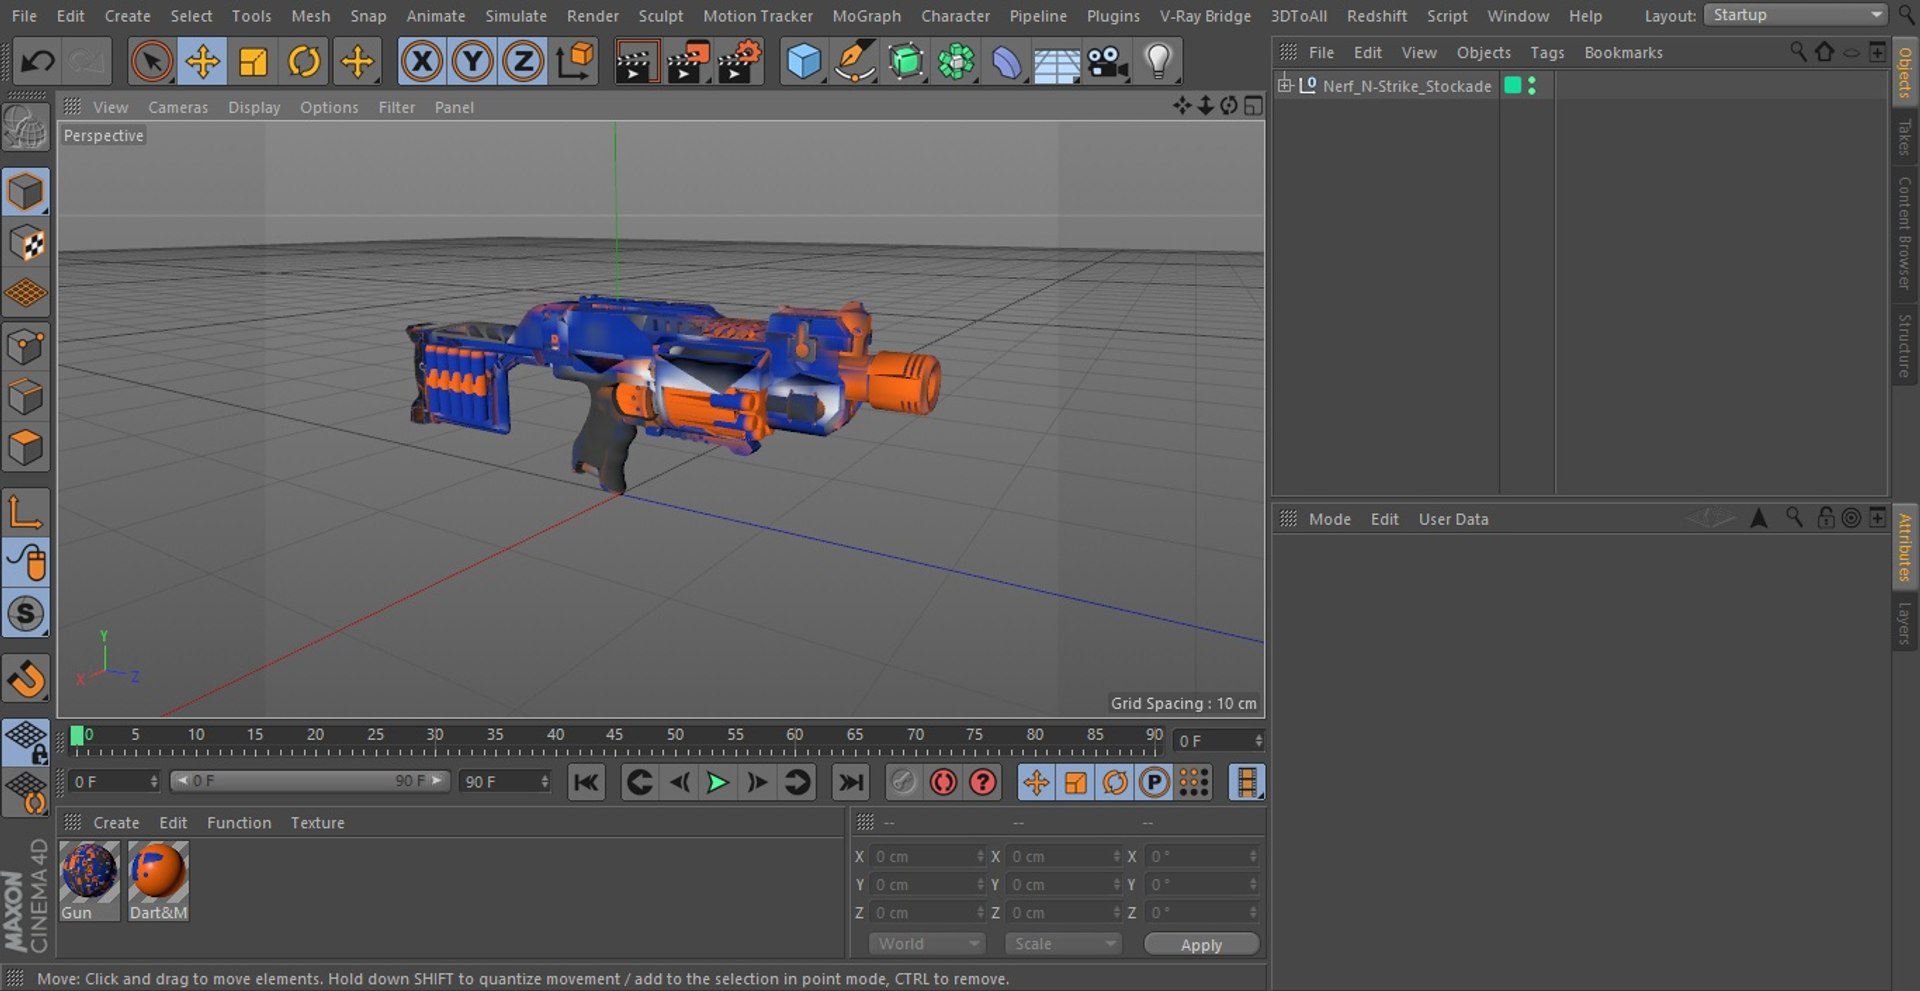Viewport: 1920px width, 991px height.
Task: Add a Camera object
Action: tap(1108, 62)
